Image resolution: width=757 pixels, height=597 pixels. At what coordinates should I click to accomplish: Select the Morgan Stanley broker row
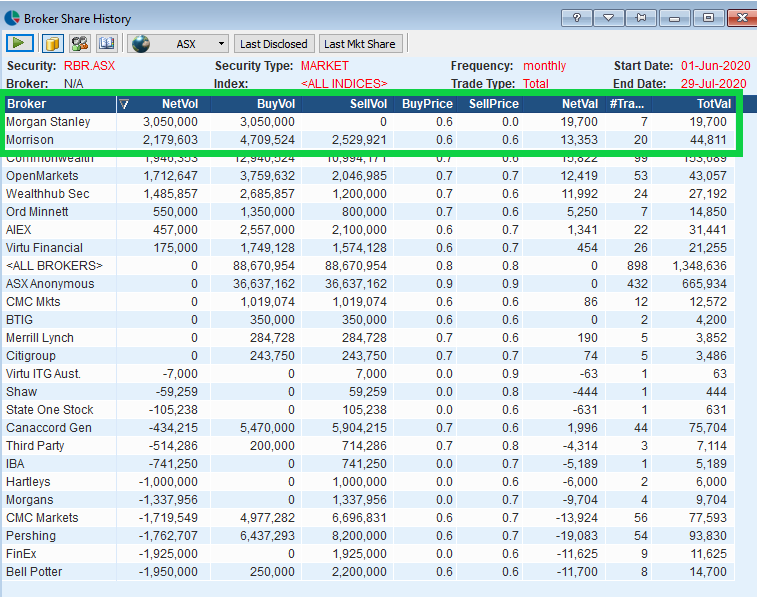pyautogui.click(x=369, y=122)
